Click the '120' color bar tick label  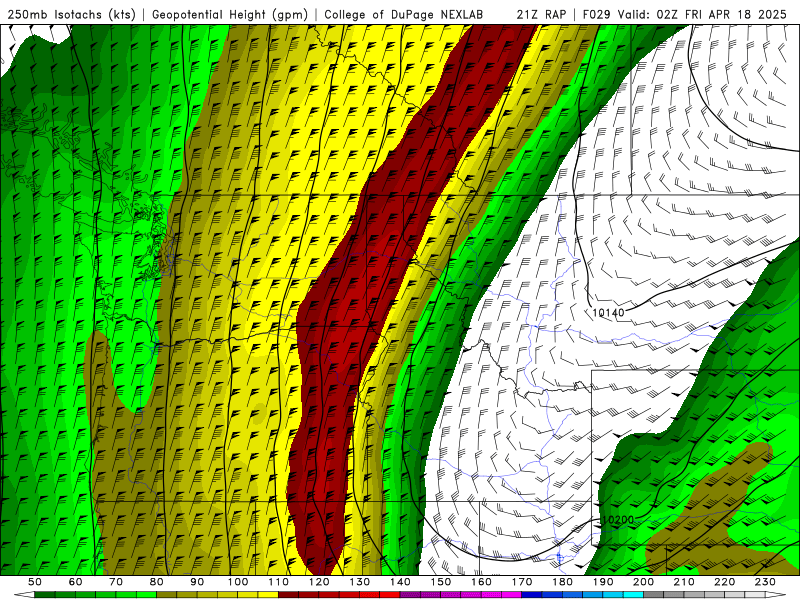[319, 582]
